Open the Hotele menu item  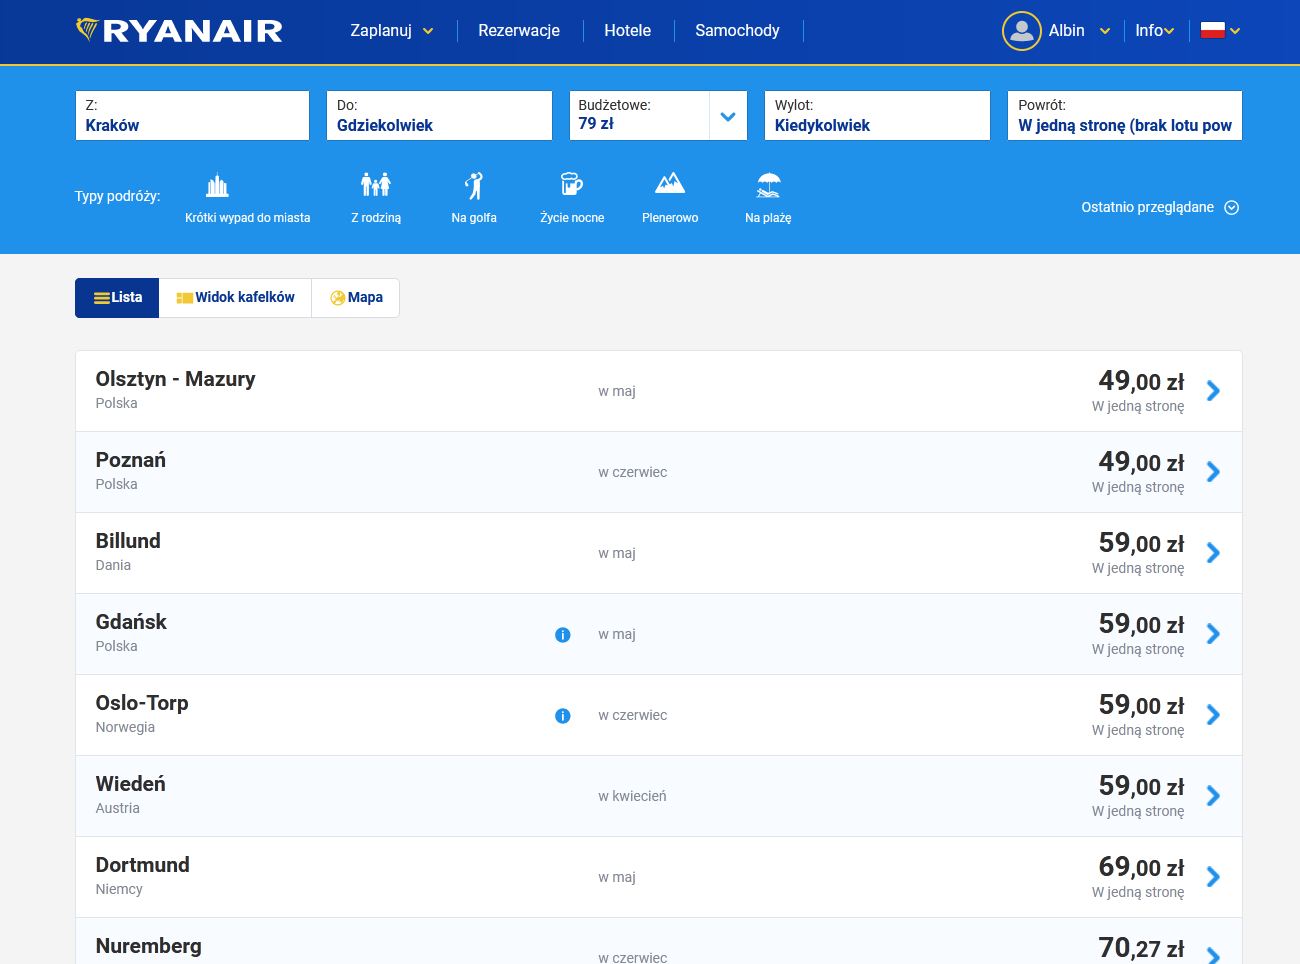(627, 31)
